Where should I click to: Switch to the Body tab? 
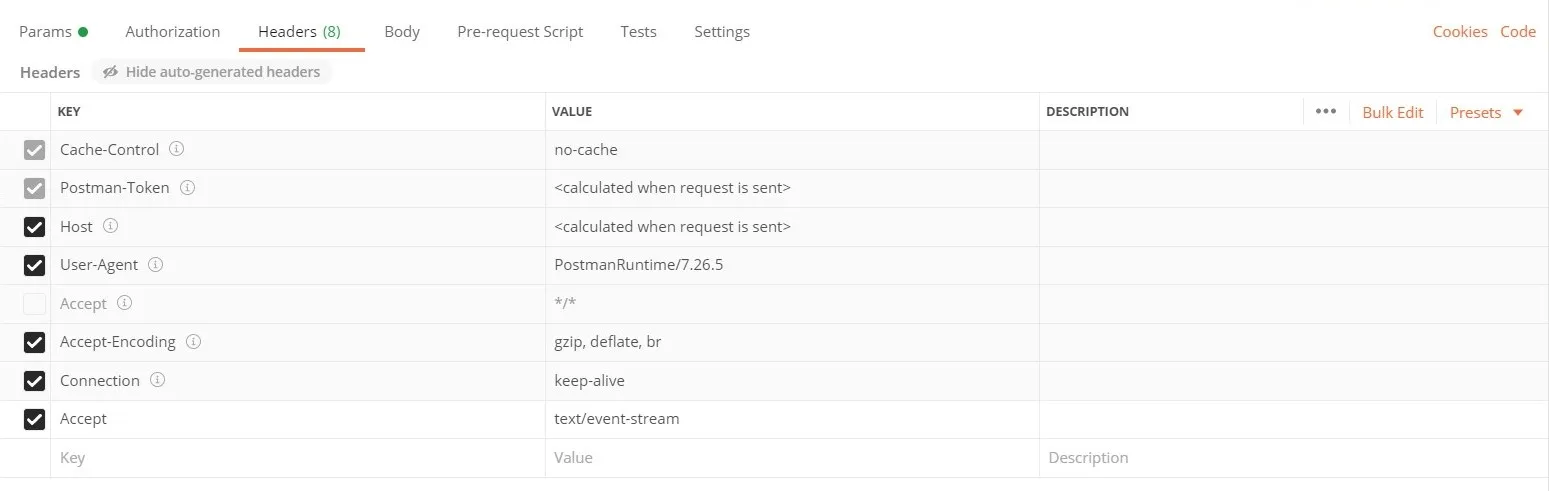402,32
